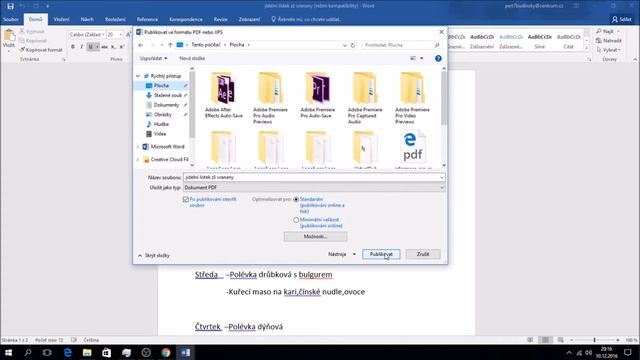Screen dimensions: 640x360
Task: Open the Uspořádat menu
Action: point(153,58)
